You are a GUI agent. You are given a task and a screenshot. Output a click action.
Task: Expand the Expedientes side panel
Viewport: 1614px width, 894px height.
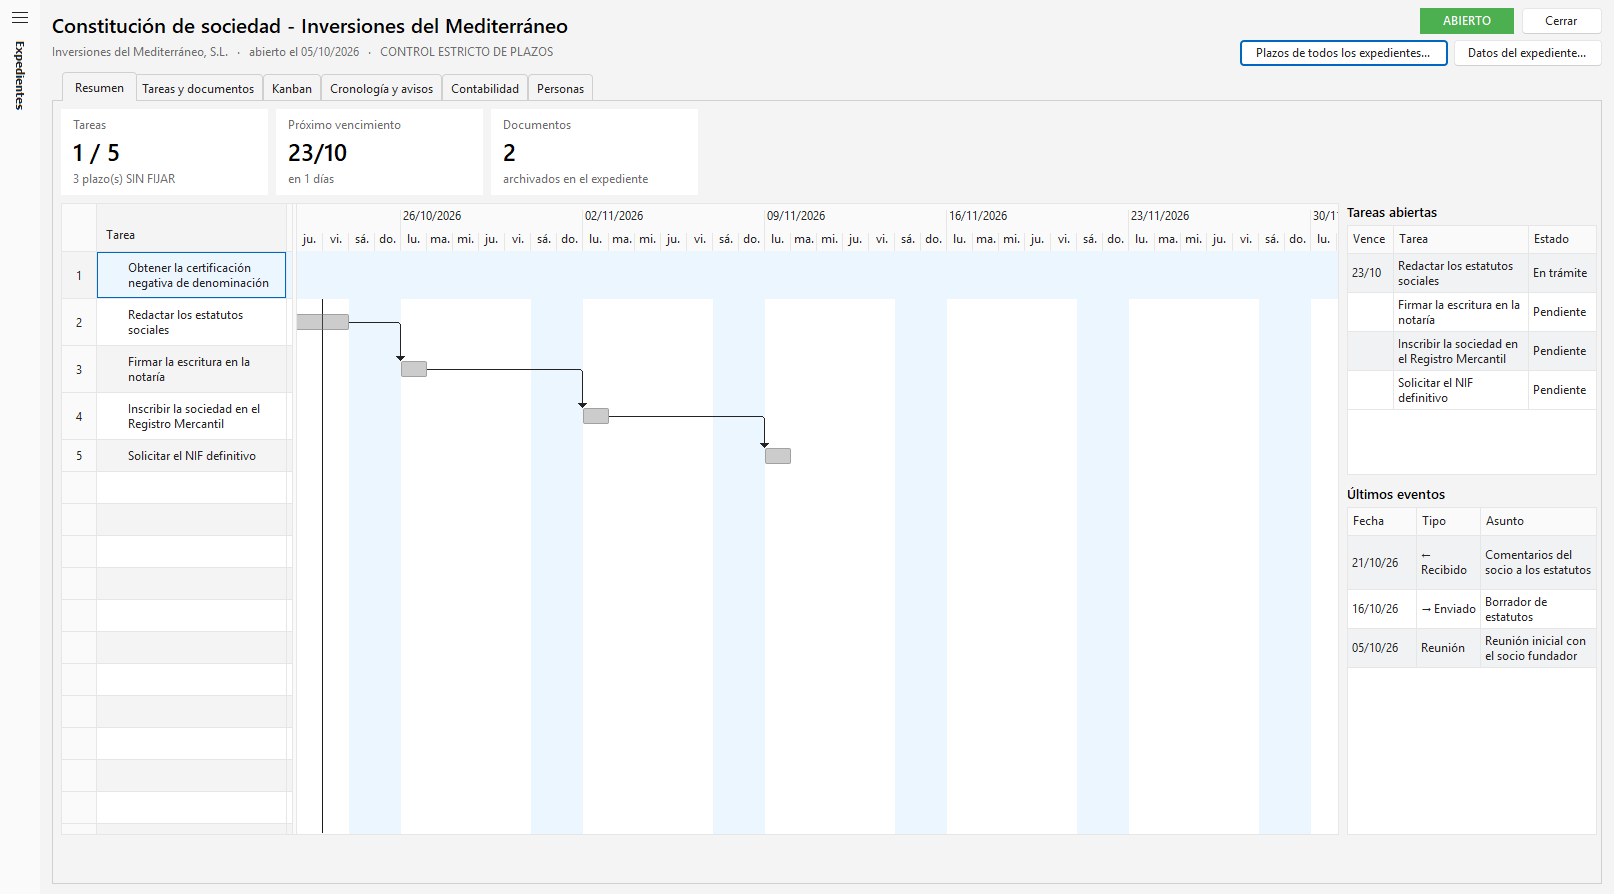(20, 75)
